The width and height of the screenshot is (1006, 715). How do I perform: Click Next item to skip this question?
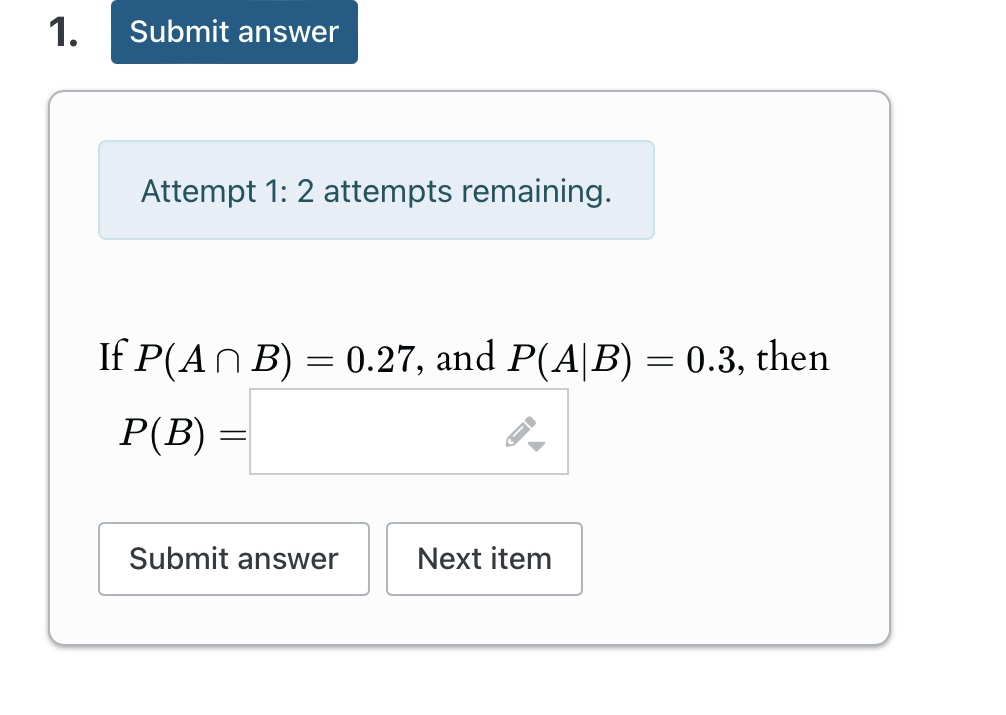484,558
